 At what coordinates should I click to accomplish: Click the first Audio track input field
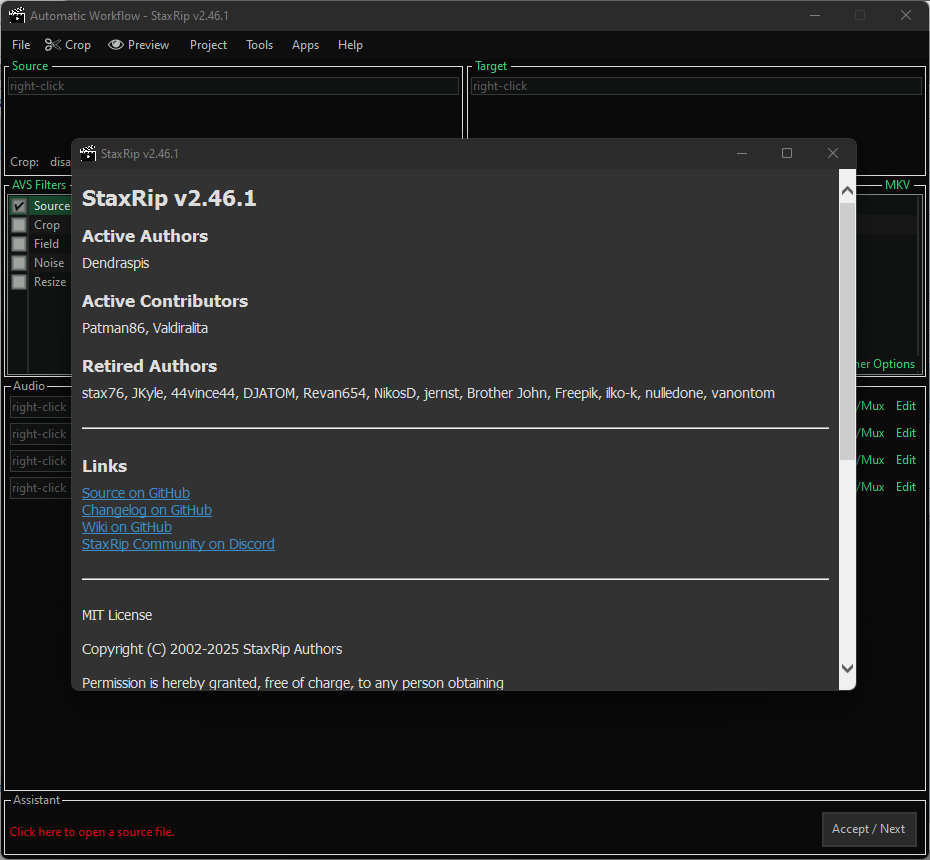[x=40, y=407]
